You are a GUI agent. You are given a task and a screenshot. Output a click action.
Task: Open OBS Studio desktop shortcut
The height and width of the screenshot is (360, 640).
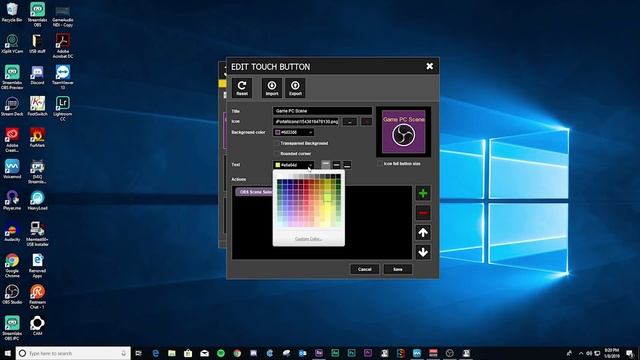[12, 294]
